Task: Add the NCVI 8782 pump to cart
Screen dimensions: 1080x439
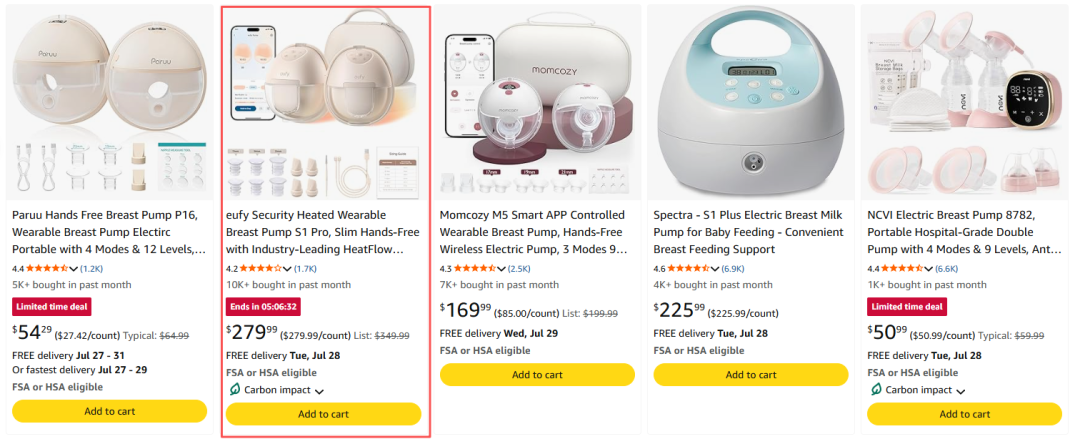Action: click(964, 414)
